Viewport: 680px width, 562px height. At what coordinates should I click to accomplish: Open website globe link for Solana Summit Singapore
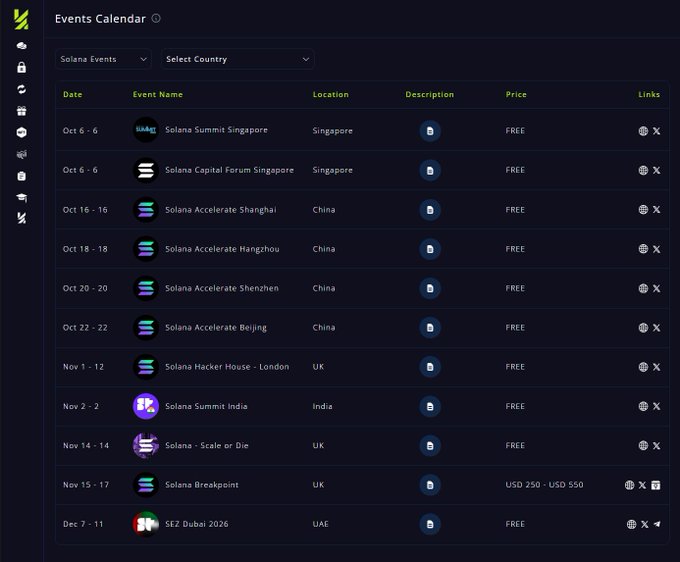tap(643, 131)
